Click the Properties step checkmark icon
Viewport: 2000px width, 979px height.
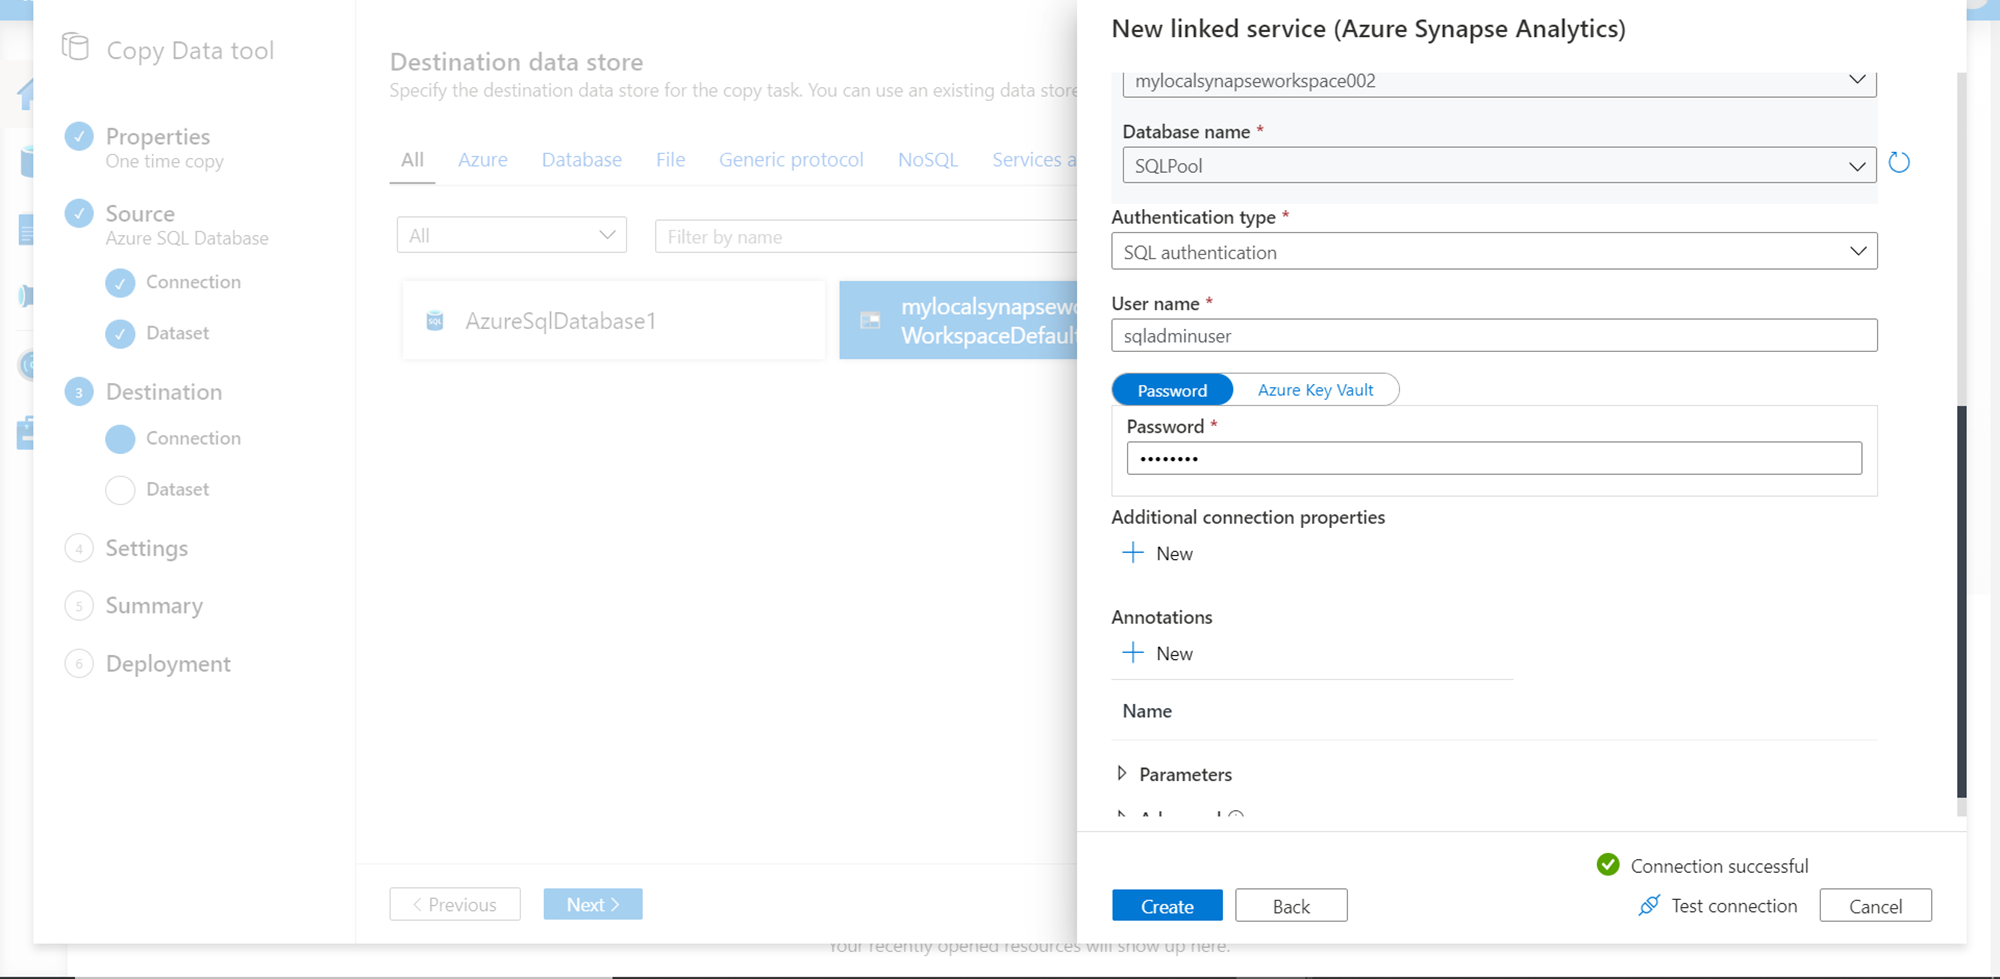[x=79, y=137]
